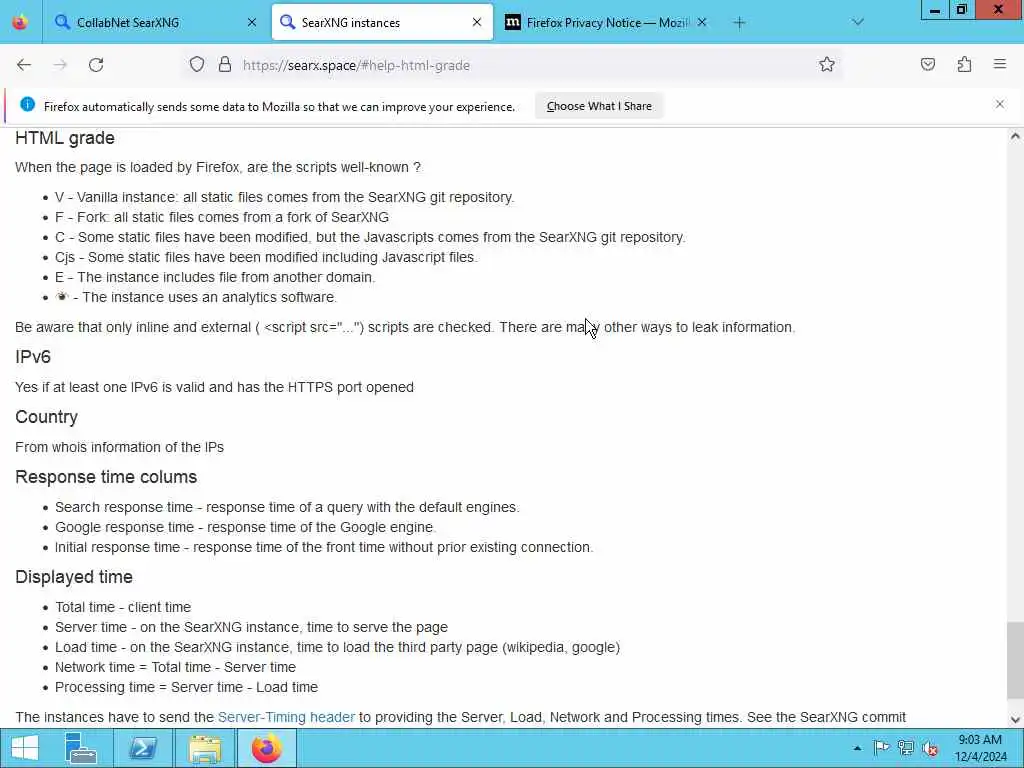Click the 'Network time = Total time' item
Viewport: 1024px width, 768px height.
175,667
